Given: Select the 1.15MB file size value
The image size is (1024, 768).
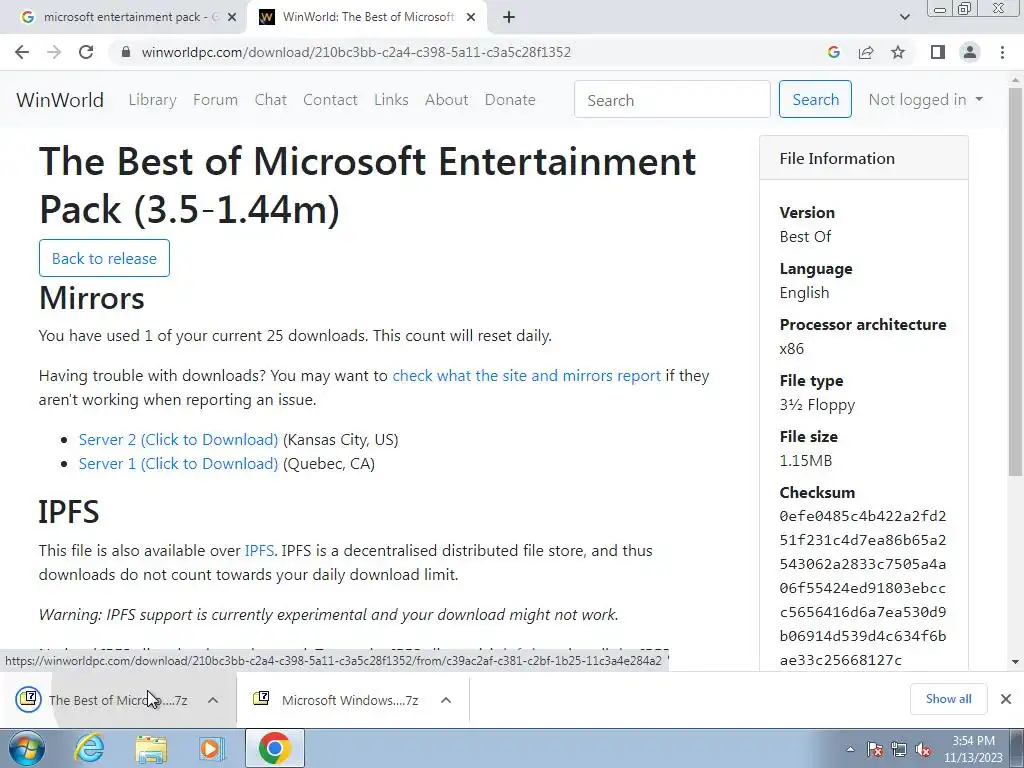Looking at the screenshot, I should point(805,460).
